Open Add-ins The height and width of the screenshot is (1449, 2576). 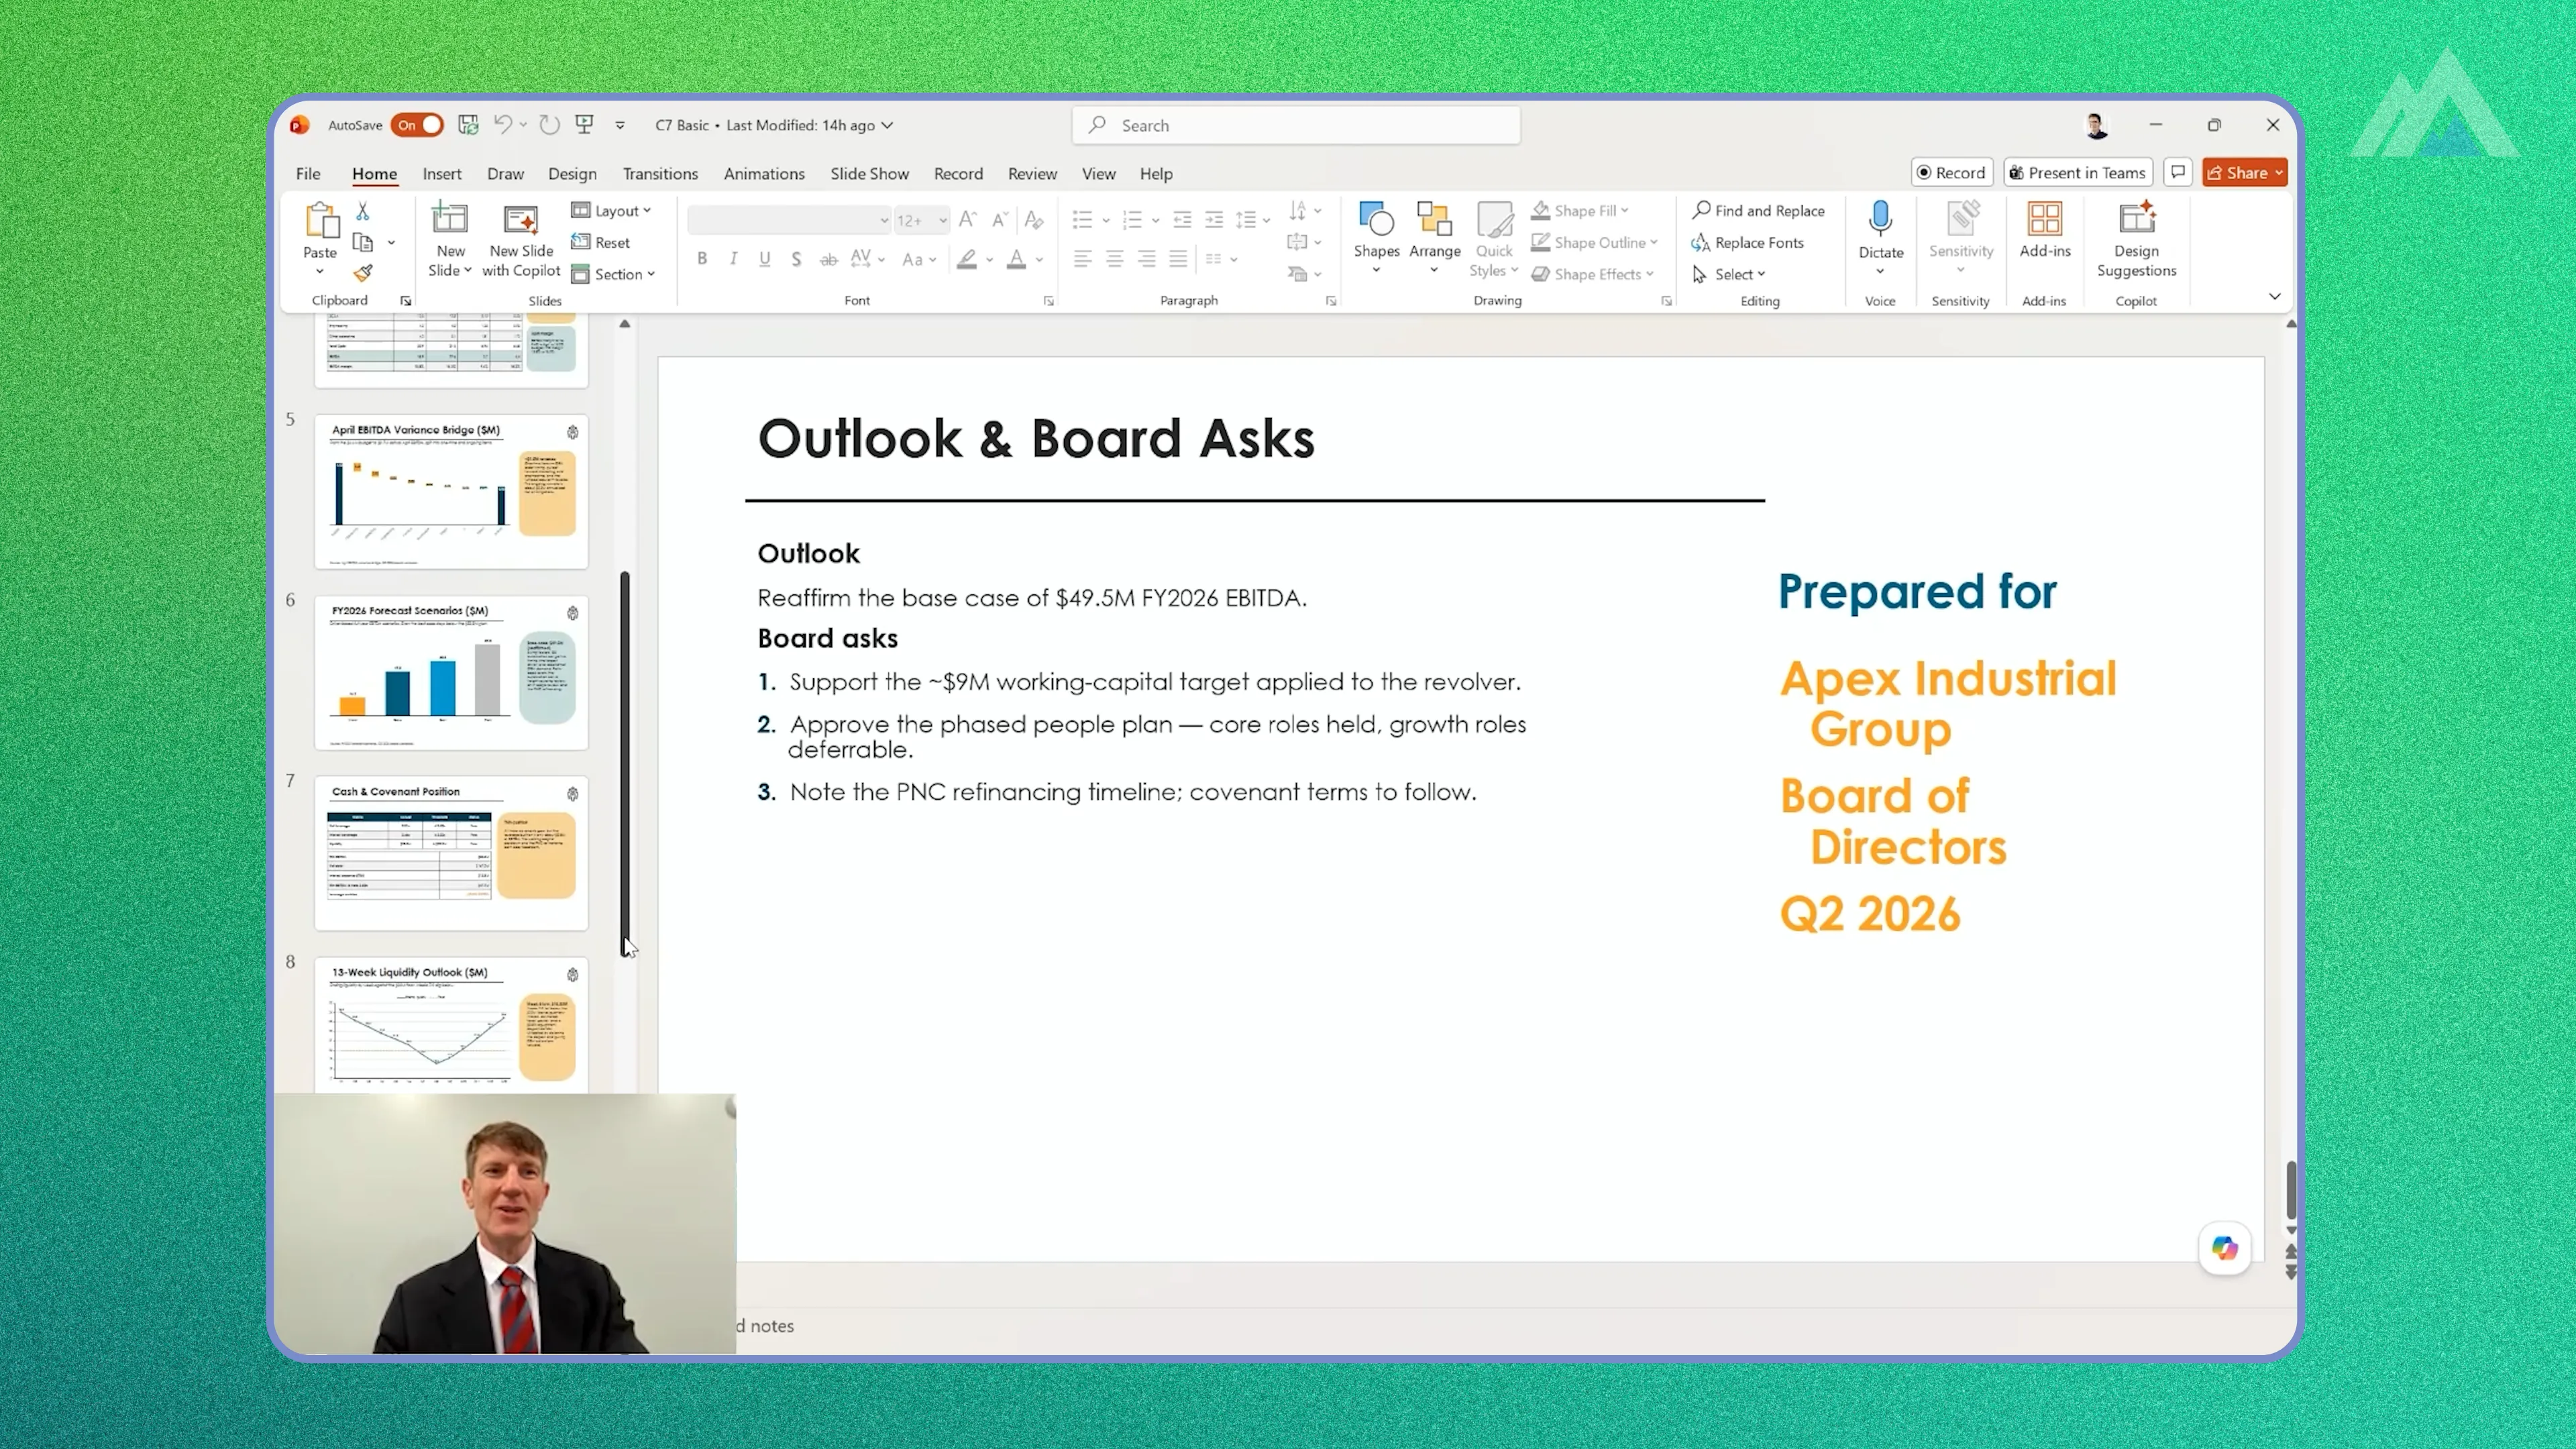2044,230
